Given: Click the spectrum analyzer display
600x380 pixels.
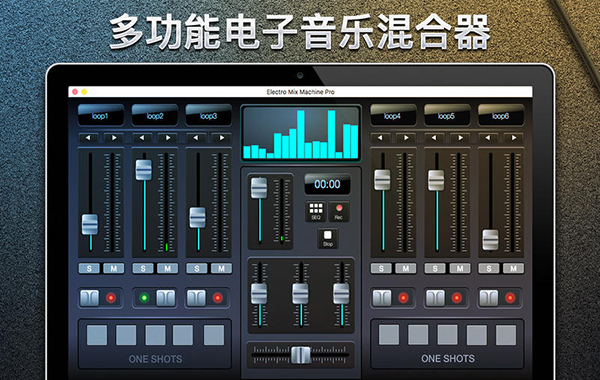Looking at the screenshot, I should click(301, 133).
